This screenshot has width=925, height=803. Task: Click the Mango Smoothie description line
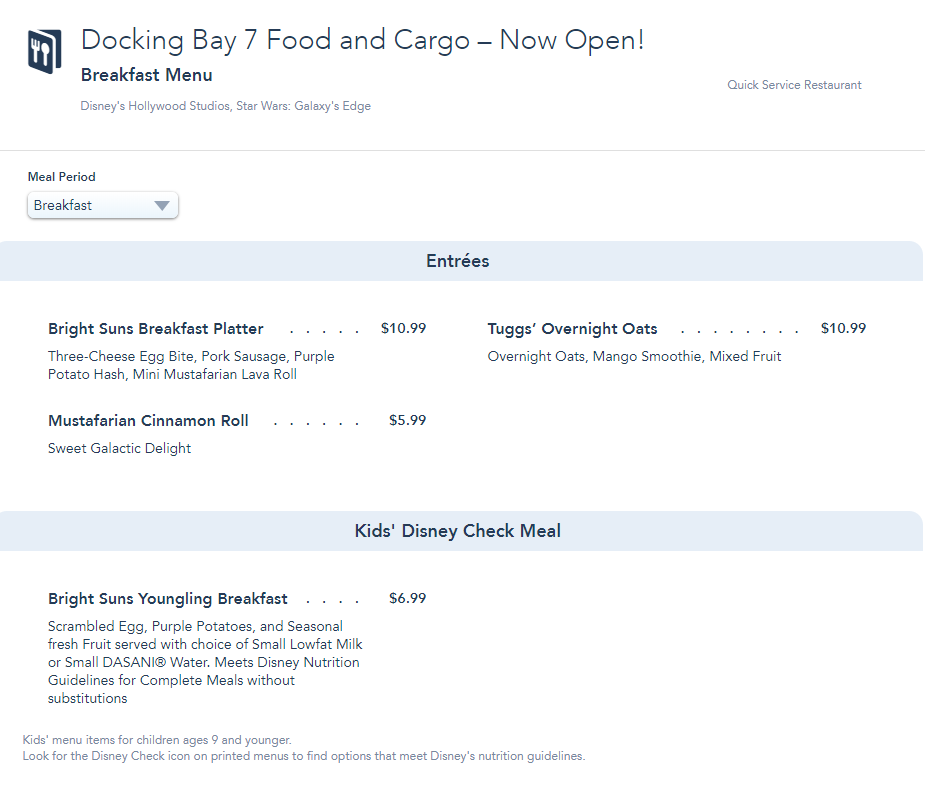[x=634, y=356]
